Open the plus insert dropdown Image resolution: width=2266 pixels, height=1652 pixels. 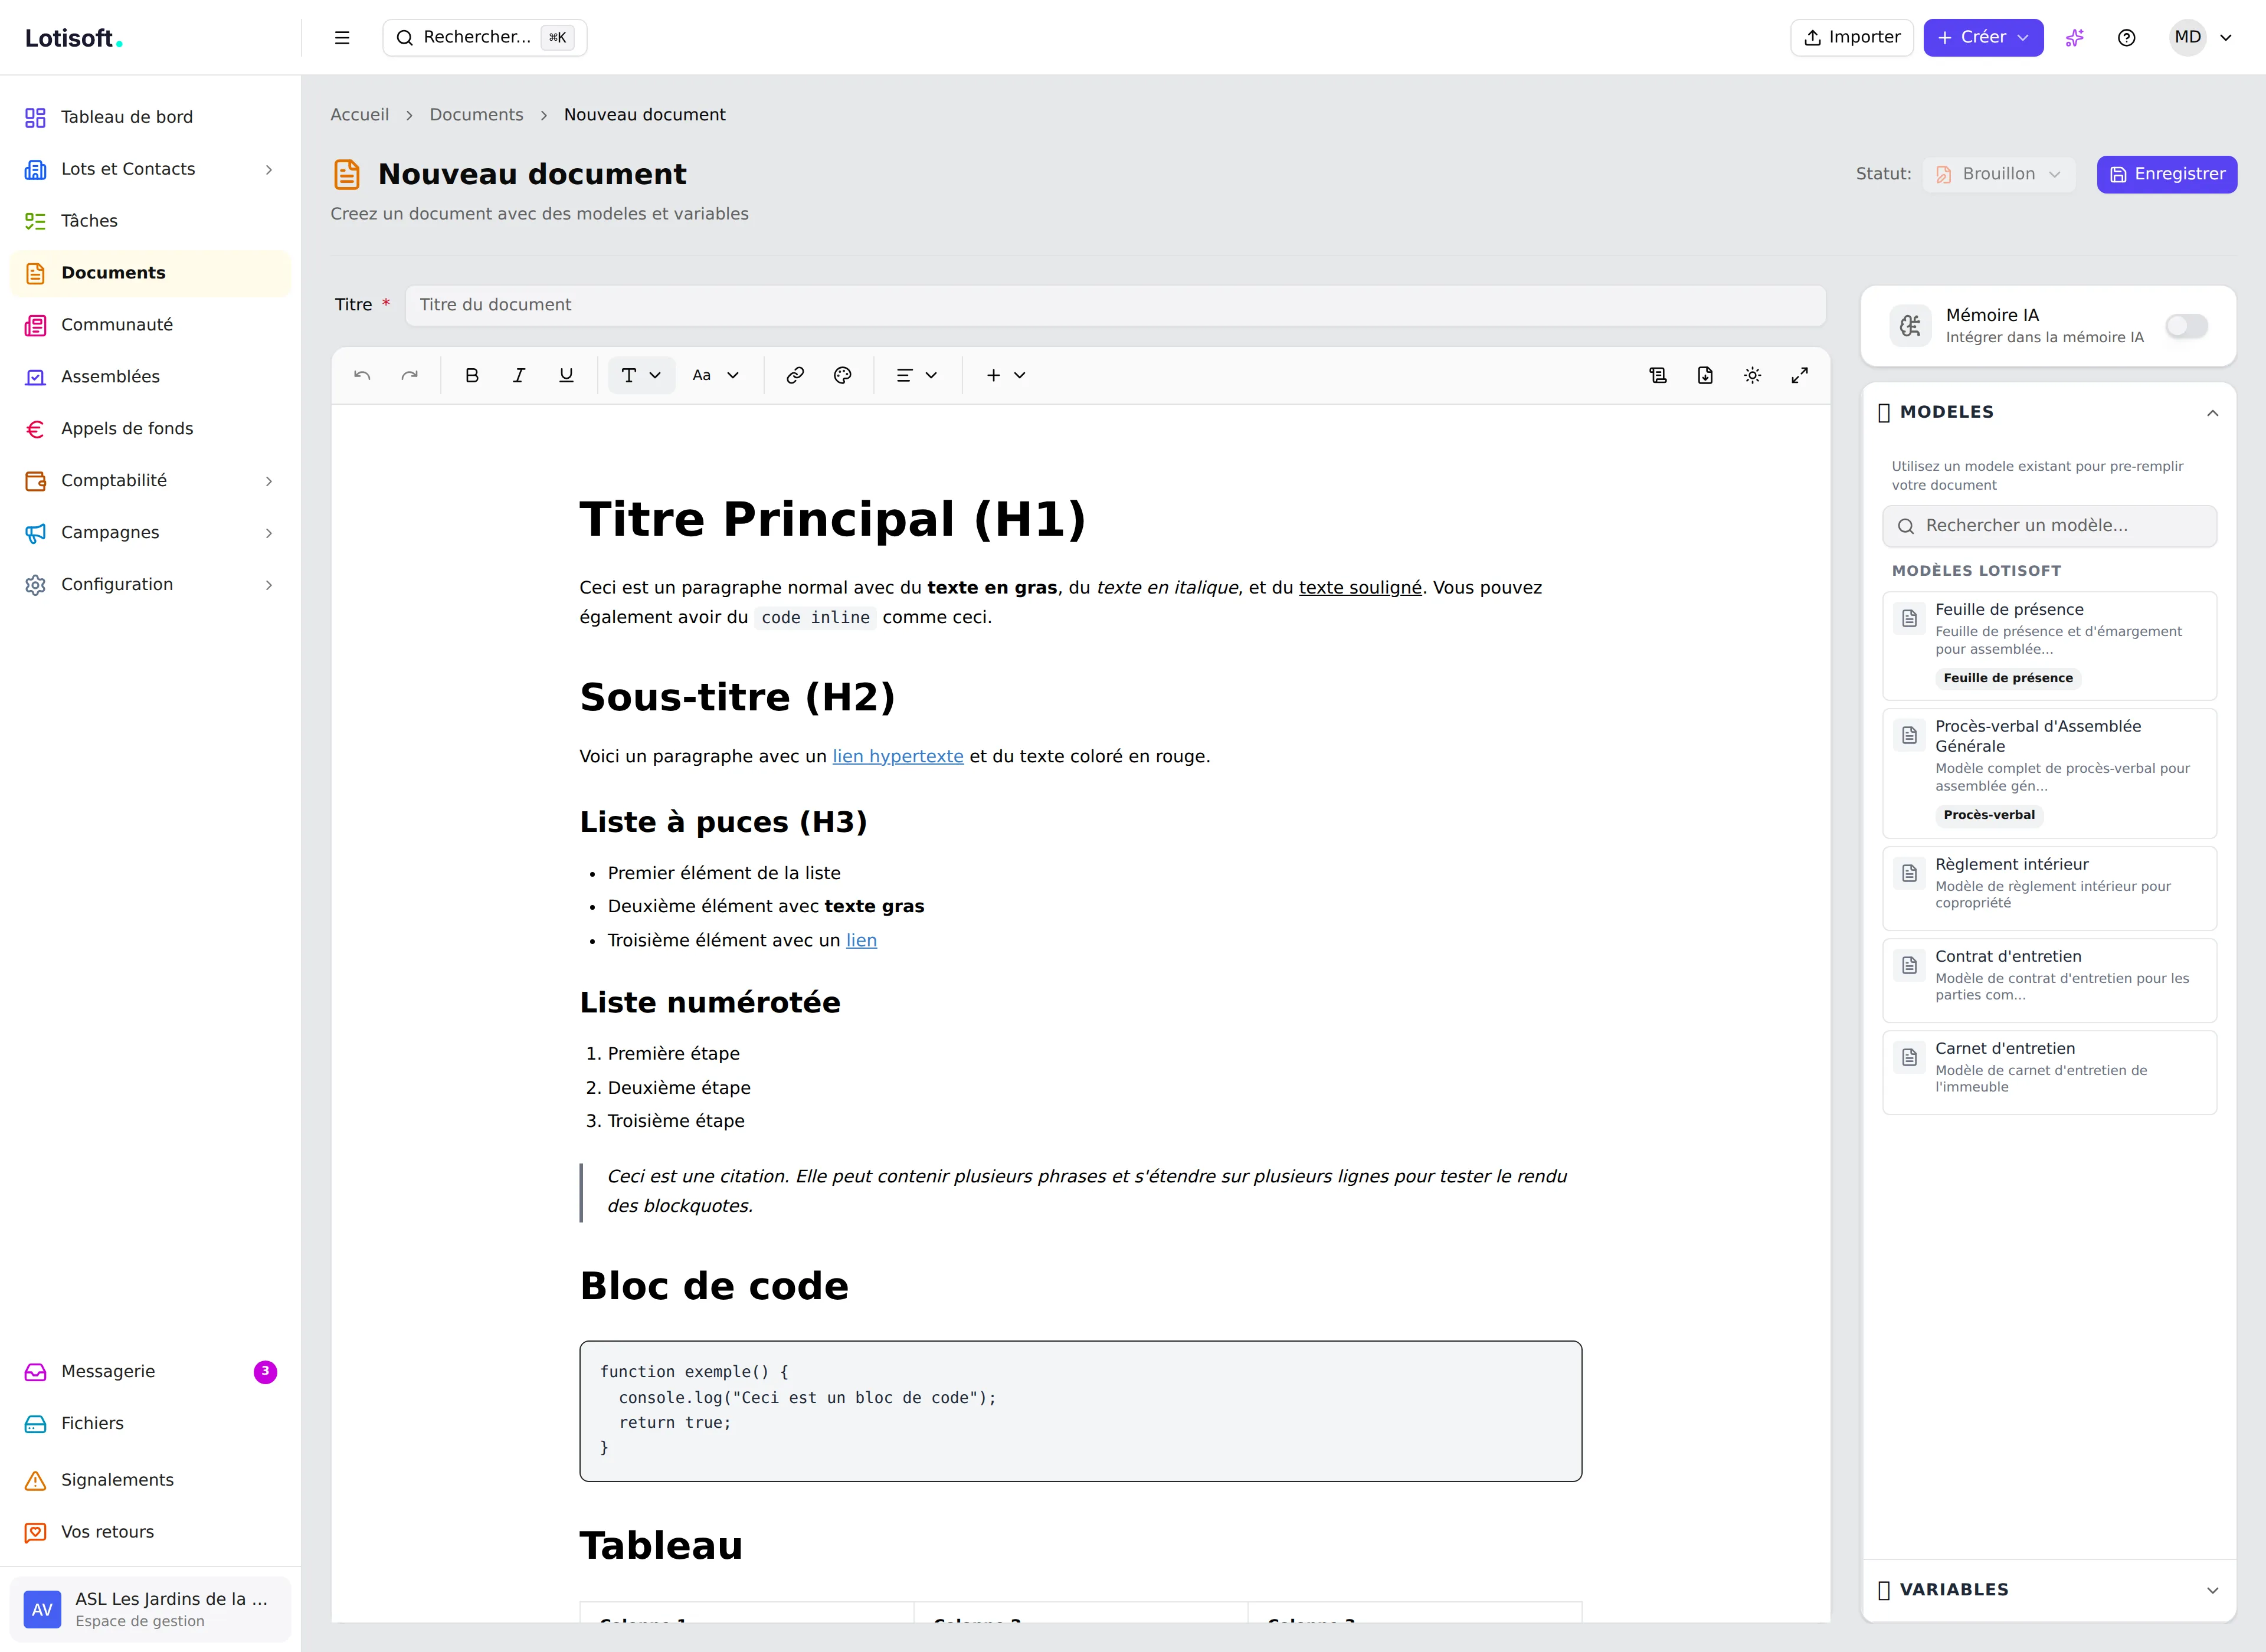(1006, 375)
